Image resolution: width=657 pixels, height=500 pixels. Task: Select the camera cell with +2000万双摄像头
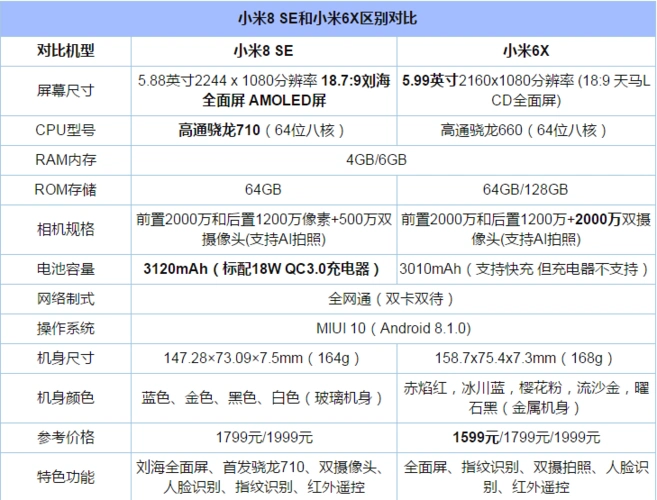526,229
